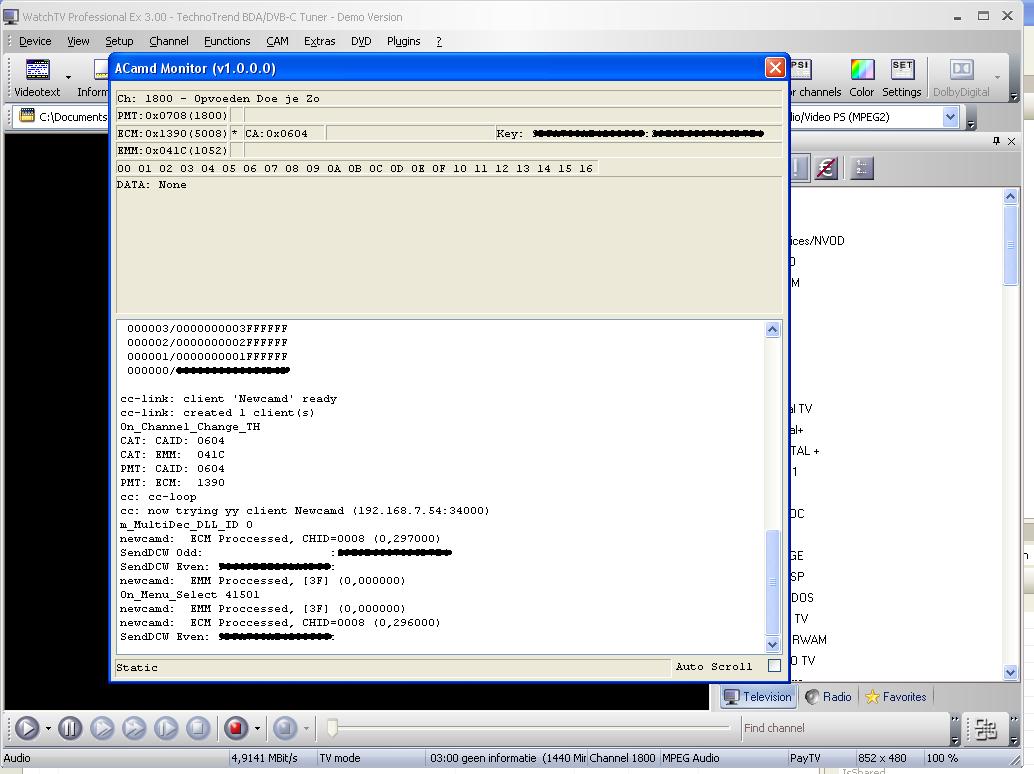
Task: Open the Record button dropdown arrow
Action: (257, 729)
